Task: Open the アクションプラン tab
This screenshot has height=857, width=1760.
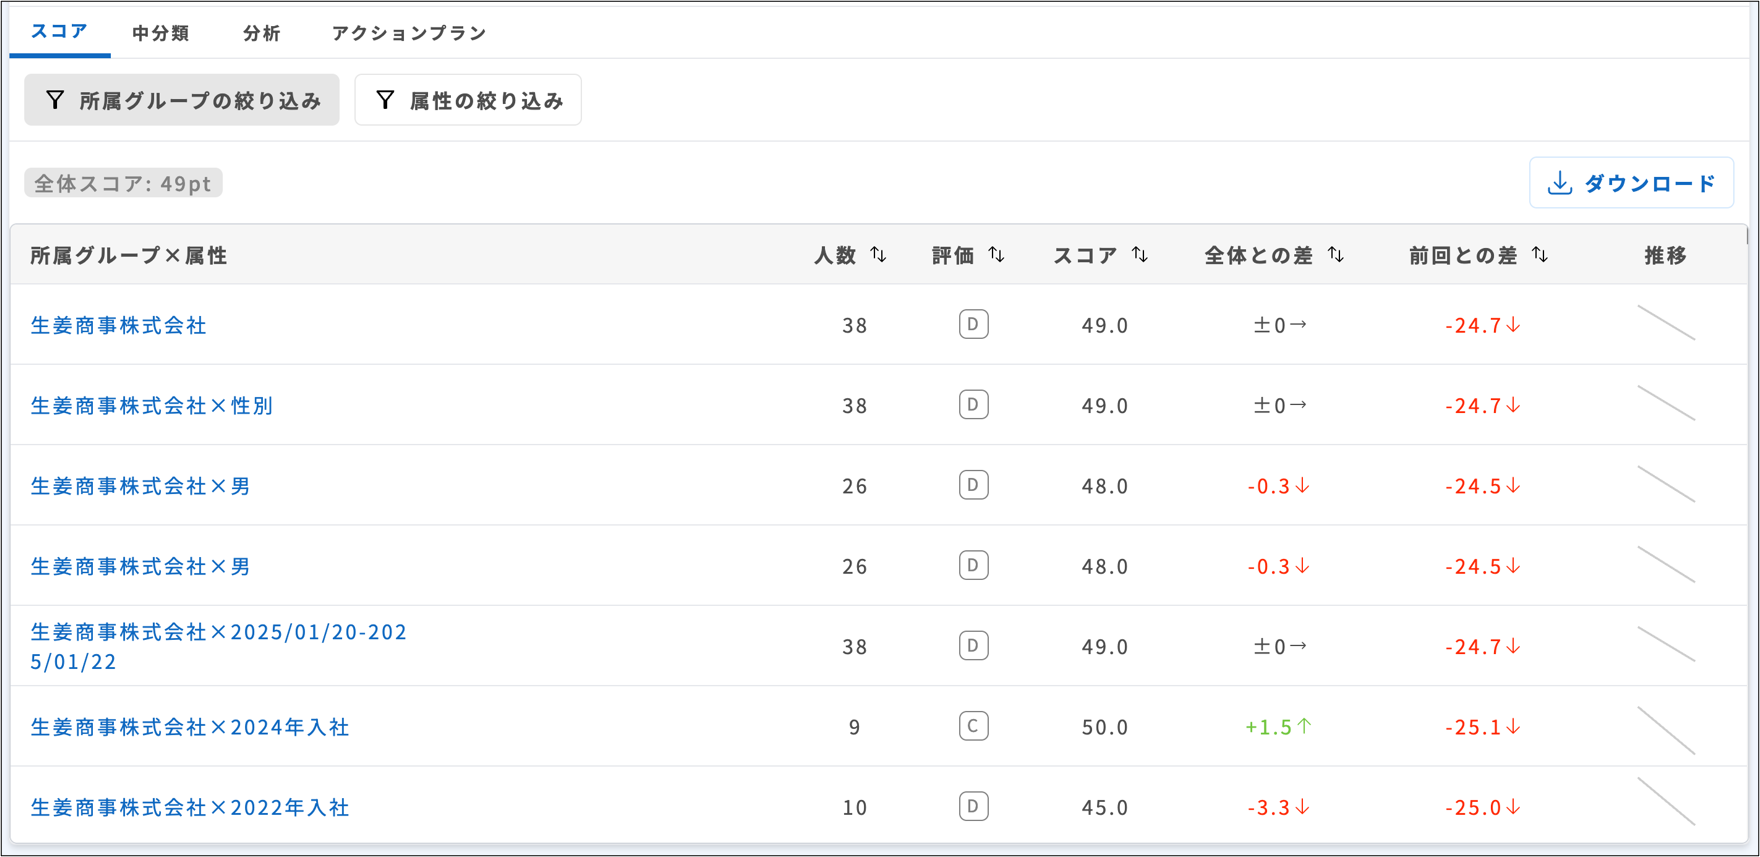Action: coord(409,33)
